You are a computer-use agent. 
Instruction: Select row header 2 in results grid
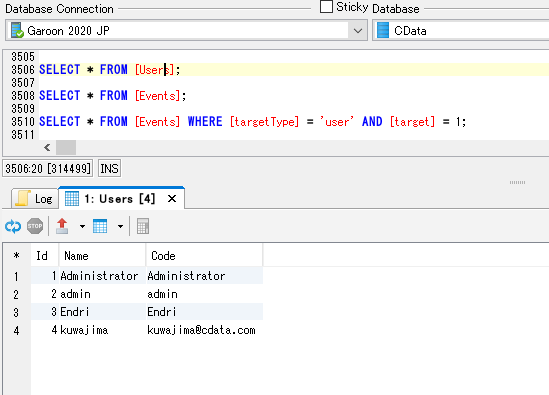click(16, 294)
